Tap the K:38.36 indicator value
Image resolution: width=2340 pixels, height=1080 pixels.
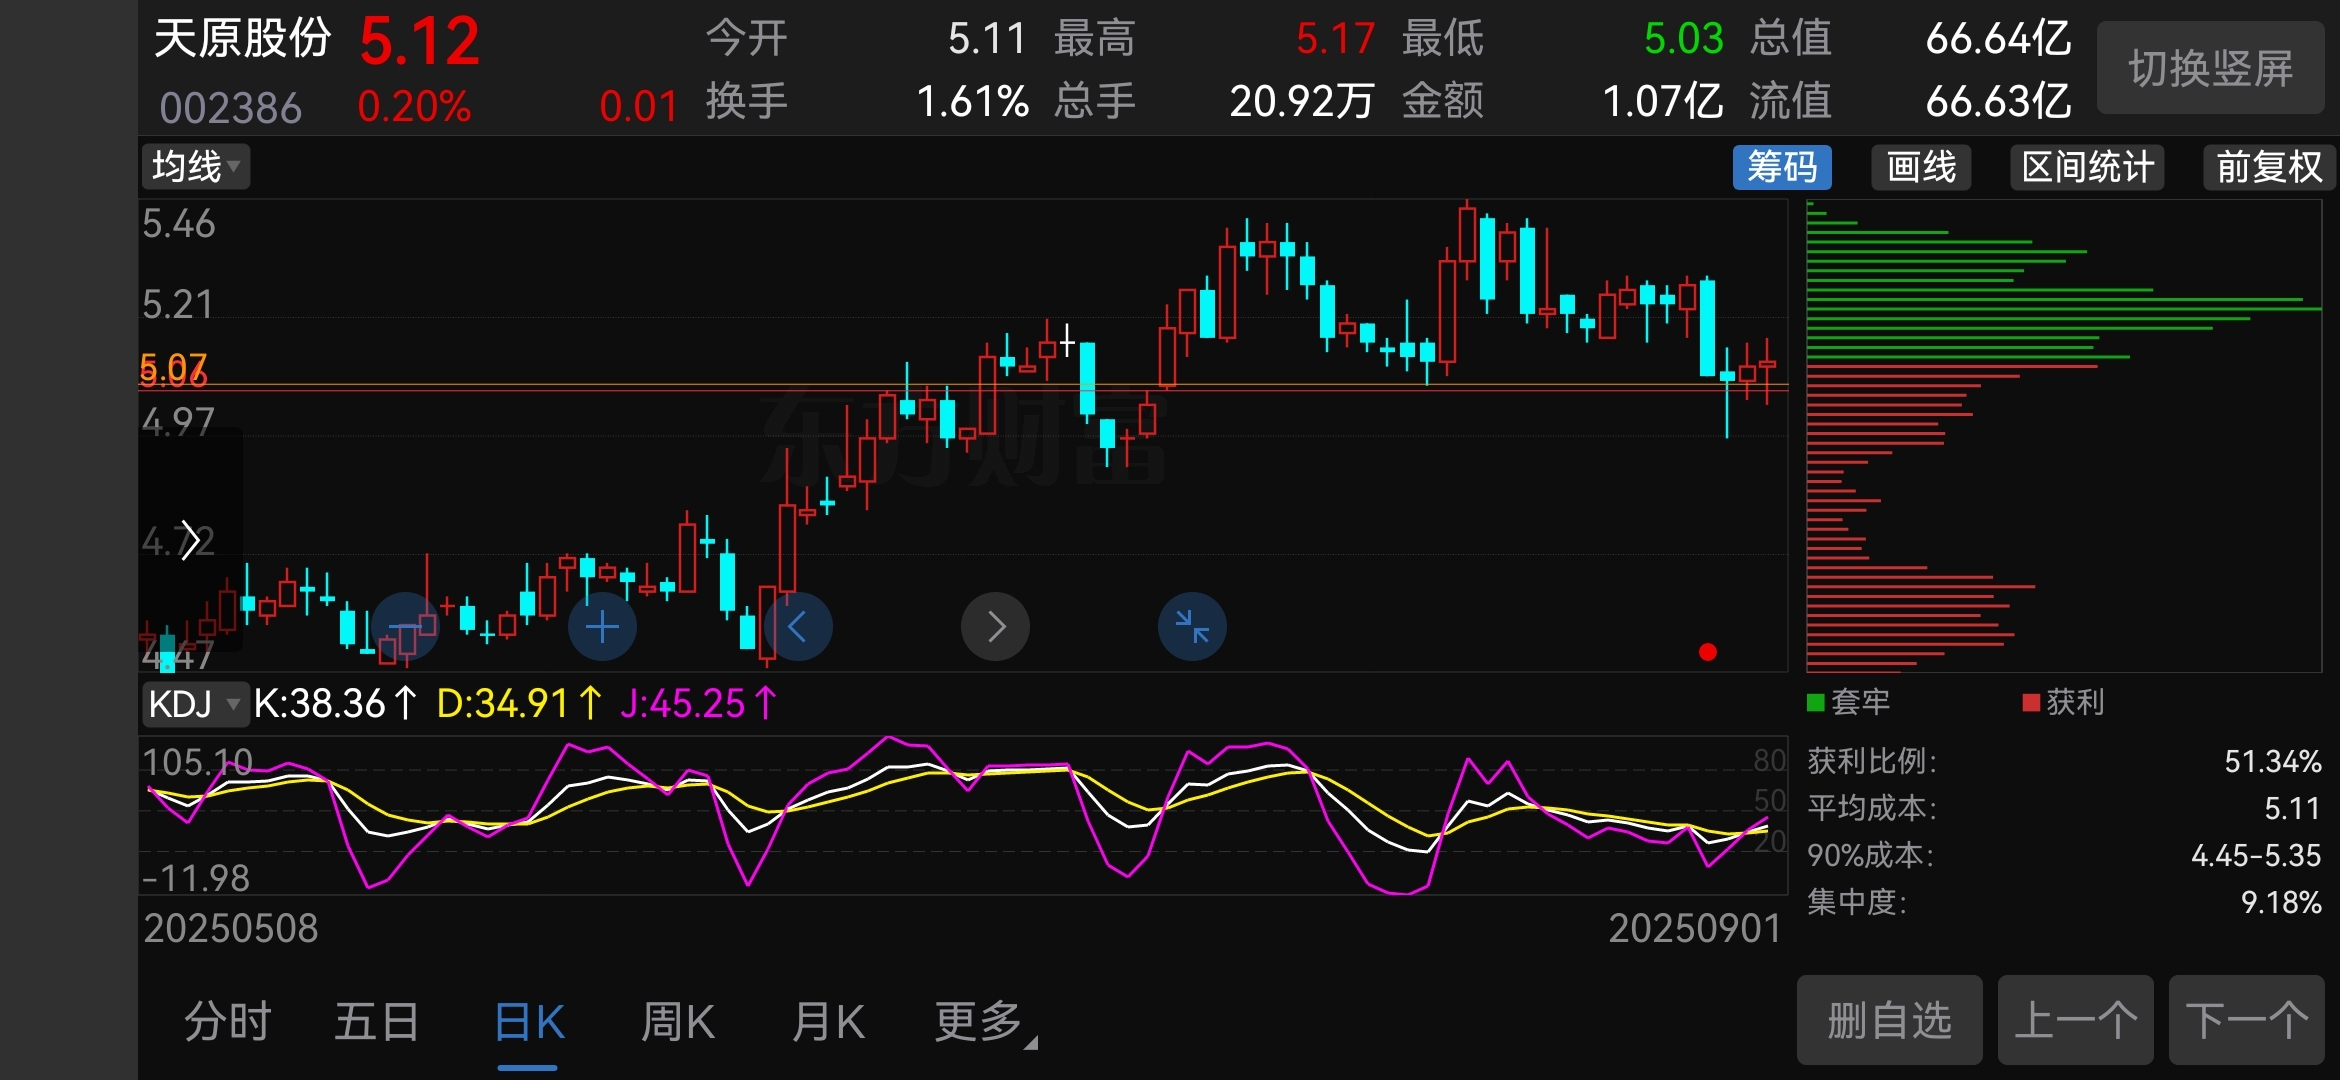pos(335,704)
